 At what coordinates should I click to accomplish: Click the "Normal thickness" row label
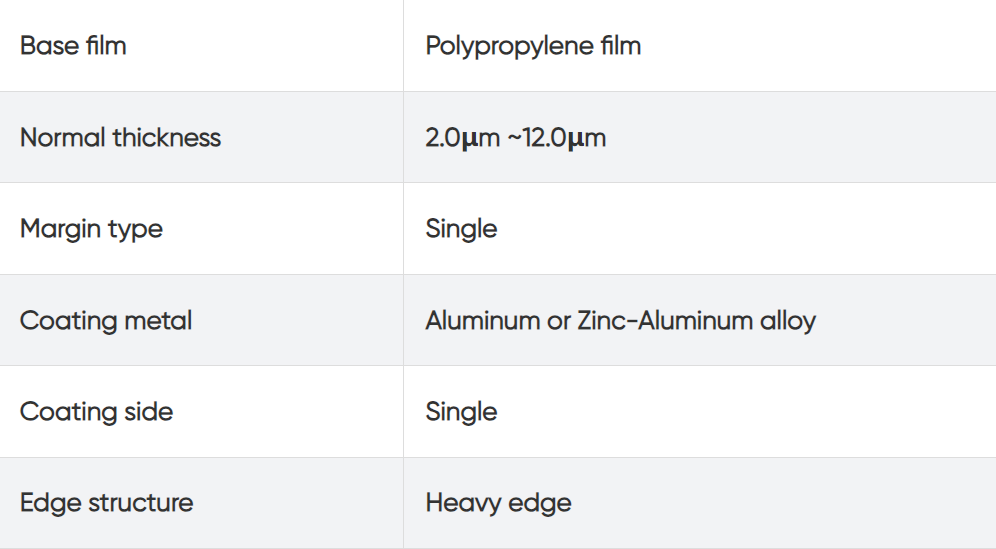coord(120,138)
